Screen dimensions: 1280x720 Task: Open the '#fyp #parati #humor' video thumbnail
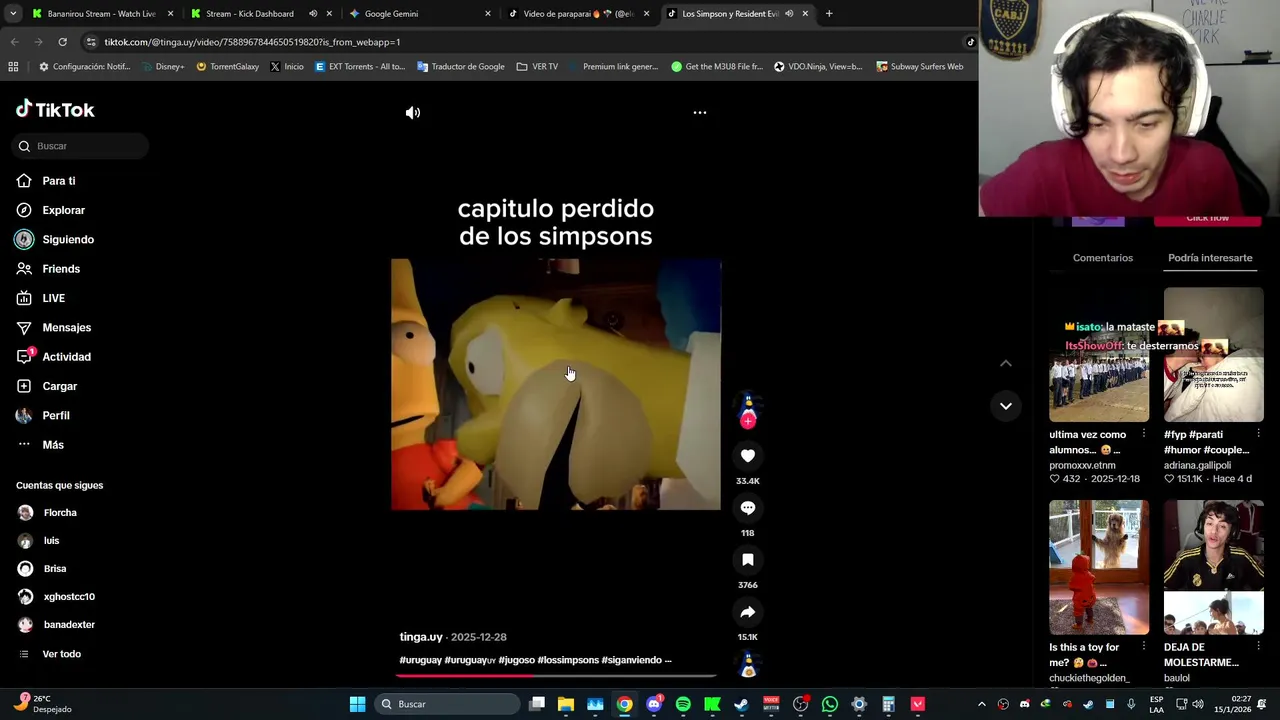point(1213,355)
